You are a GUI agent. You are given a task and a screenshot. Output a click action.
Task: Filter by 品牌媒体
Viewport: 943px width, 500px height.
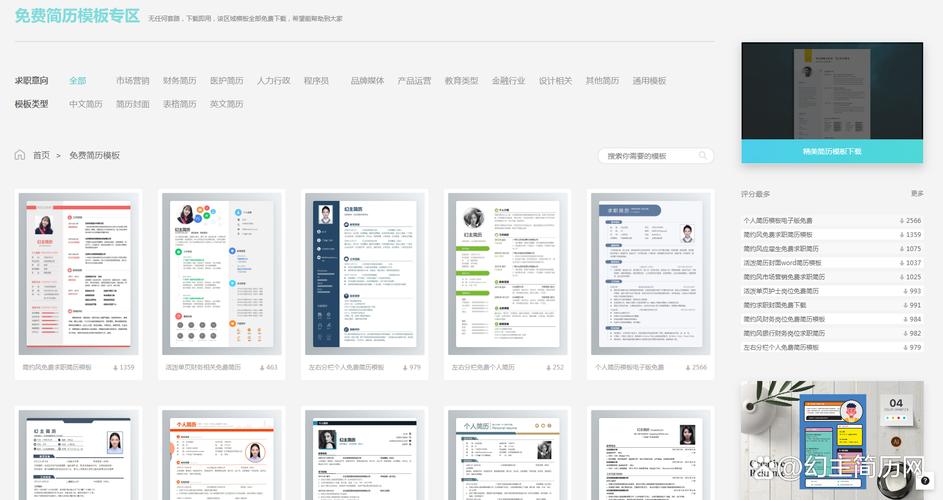(367, 81)
